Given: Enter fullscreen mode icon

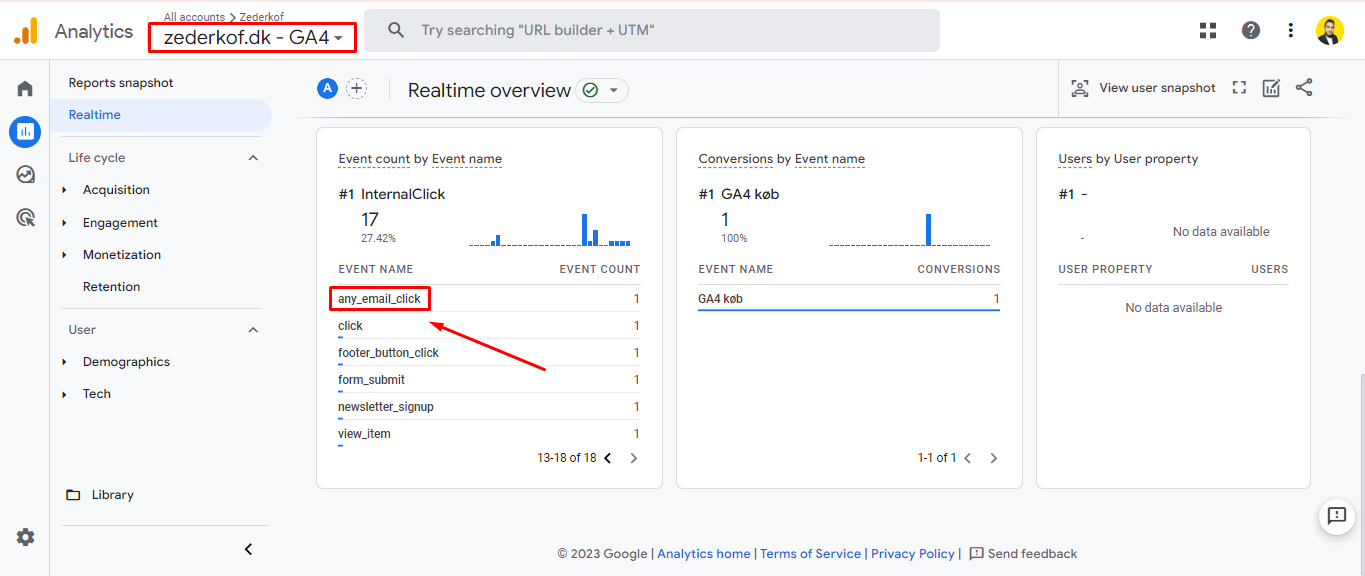Looking at the screenshot, I should coord(1240,88).
